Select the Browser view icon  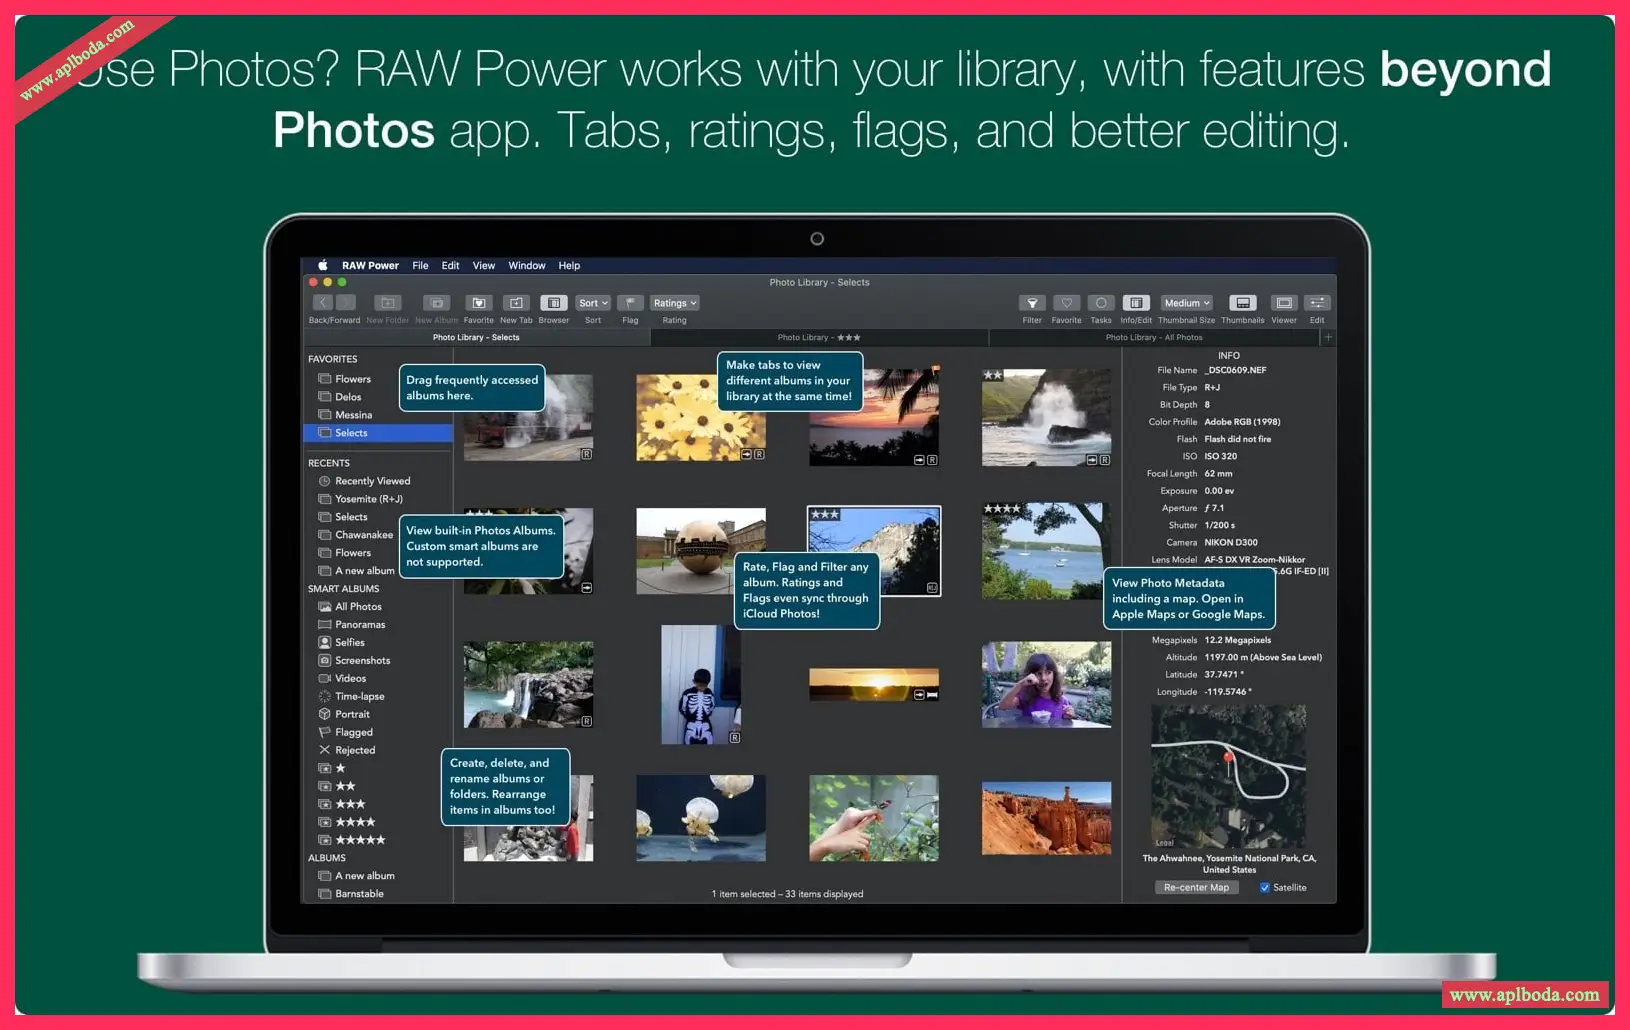[553, 303]
